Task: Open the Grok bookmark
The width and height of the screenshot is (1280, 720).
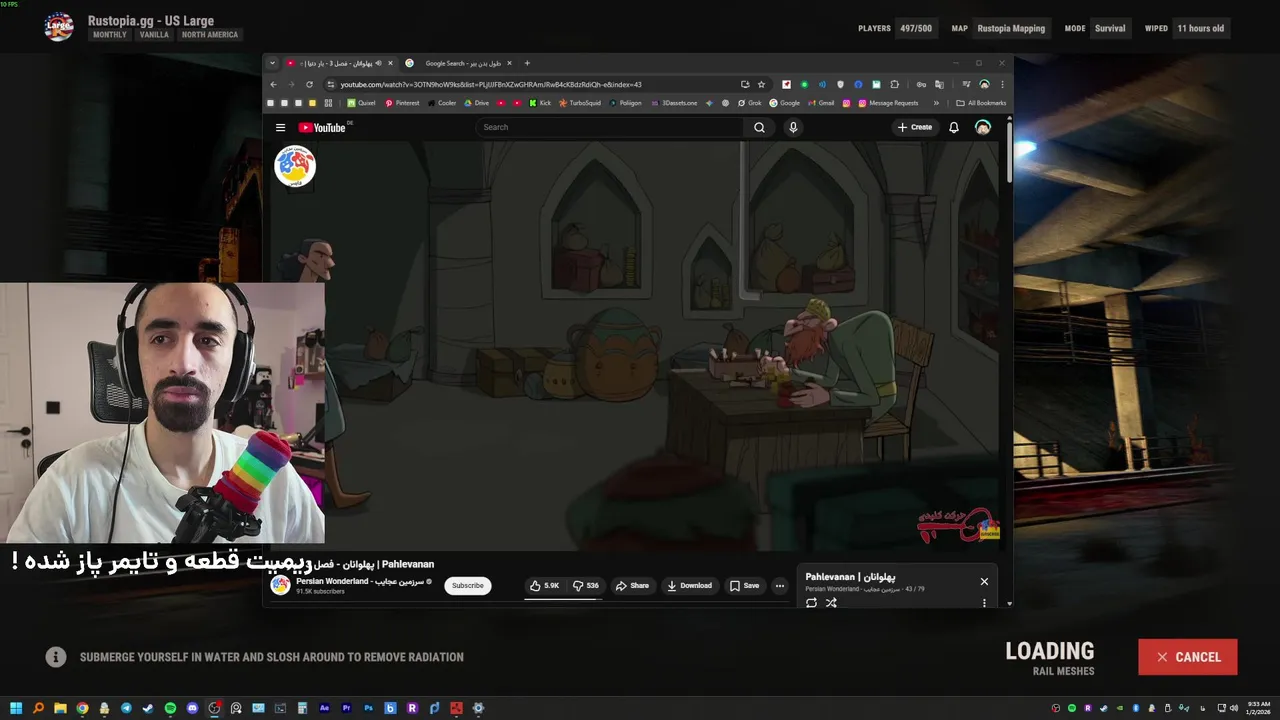Action: (750, 103)
